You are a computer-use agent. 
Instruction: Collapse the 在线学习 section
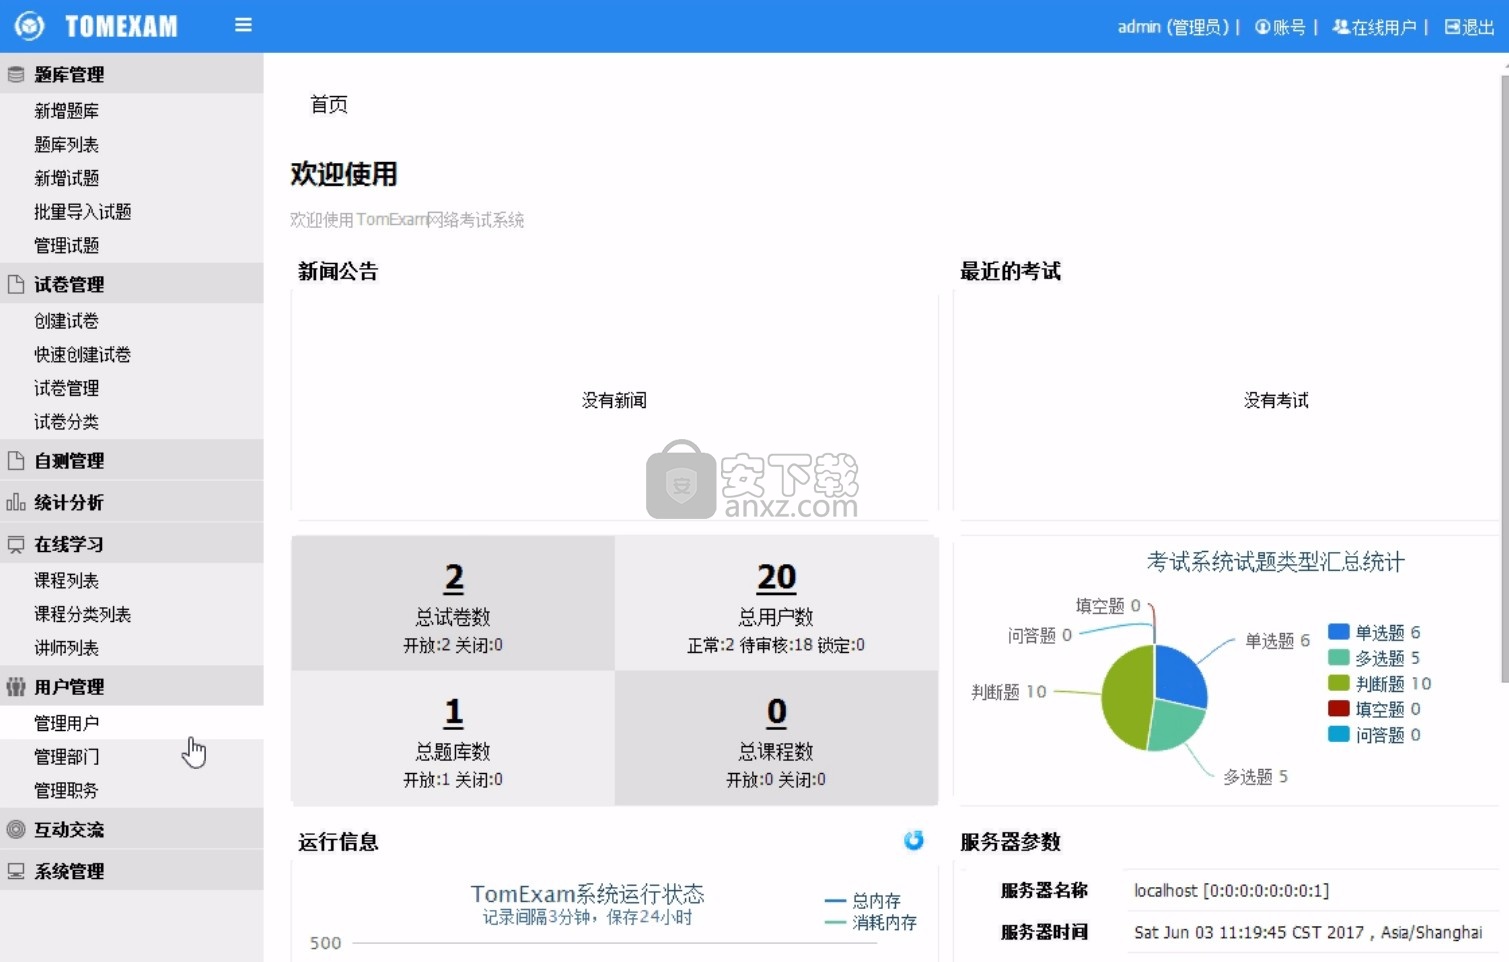pos(132,544)
